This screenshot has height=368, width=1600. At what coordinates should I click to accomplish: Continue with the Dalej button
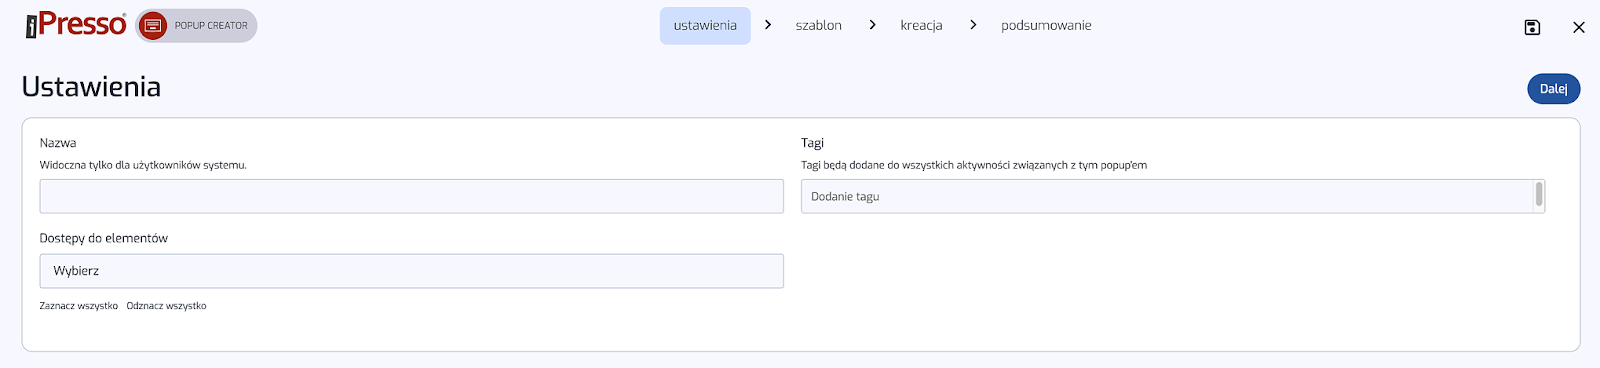click(x=1554, y=89)
